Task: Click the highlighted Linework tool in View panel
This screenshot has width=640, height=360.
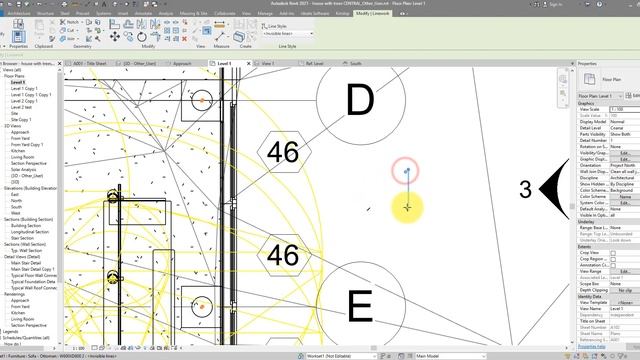Action: pos(207,30)
